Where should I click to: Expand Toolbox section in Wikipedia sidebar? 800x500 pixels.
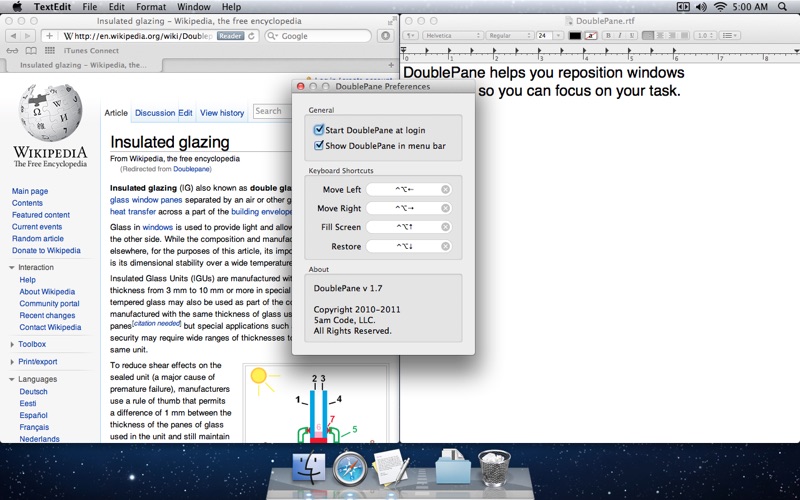click(x=12, y=344)
